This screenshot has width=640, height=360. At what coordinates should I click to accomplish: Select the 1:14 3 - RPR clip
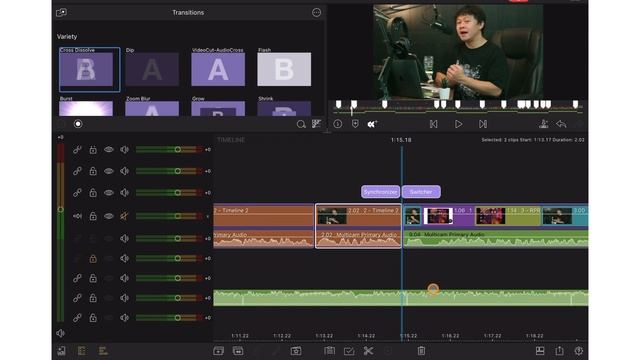coord(508,215)
